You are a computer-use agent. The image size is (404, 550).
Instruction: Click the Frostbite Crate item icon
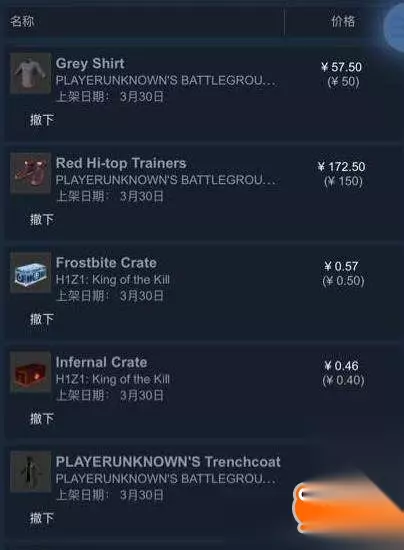click(x=31, y=273)
